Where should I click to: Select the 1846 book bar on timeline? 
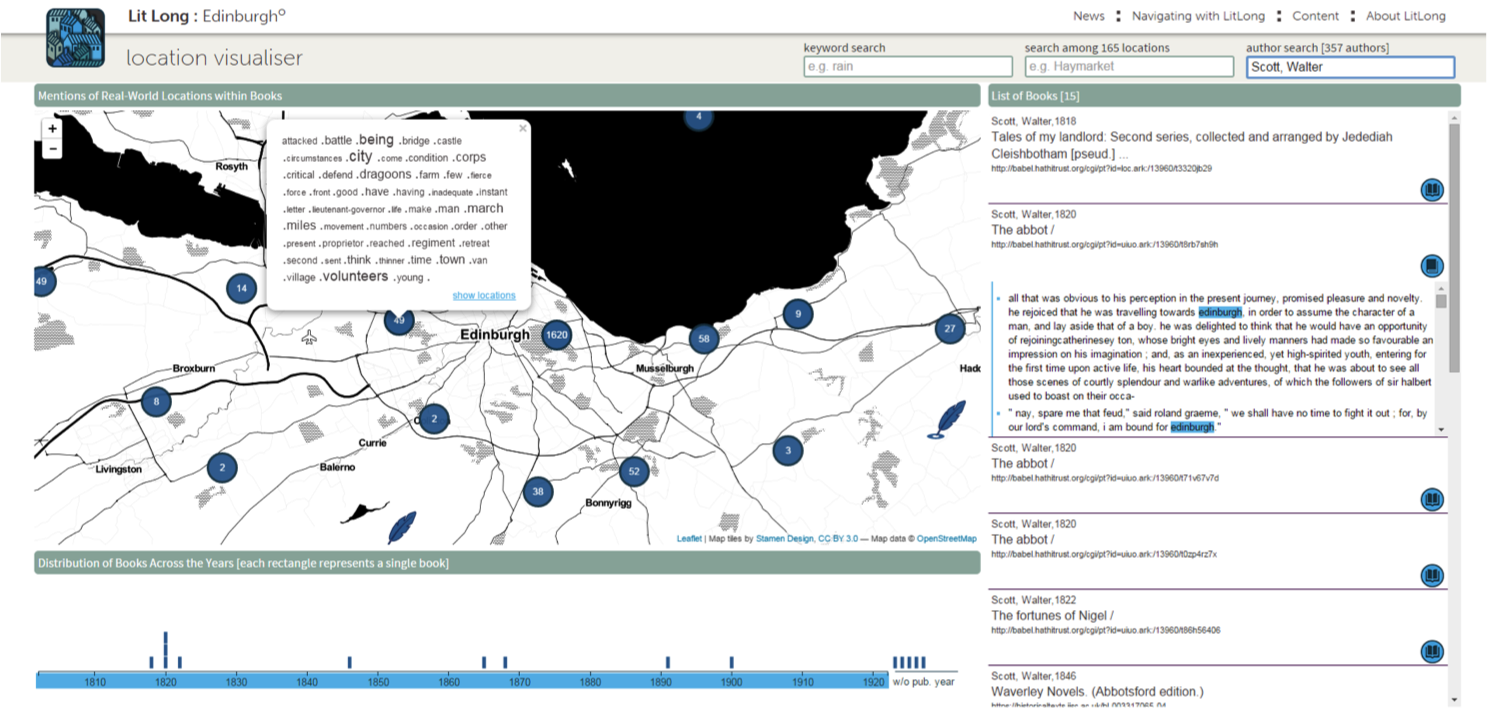pyautogui.click(x=350, y=662)
